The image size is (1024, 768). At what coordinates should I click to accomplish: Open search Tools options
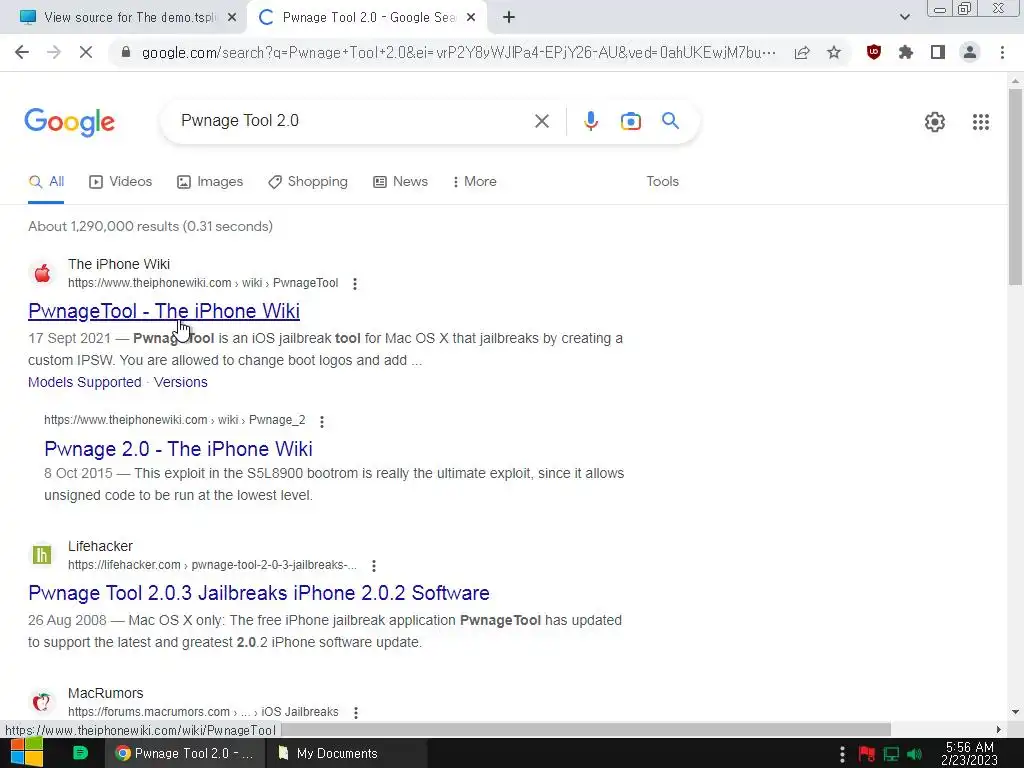662,182
